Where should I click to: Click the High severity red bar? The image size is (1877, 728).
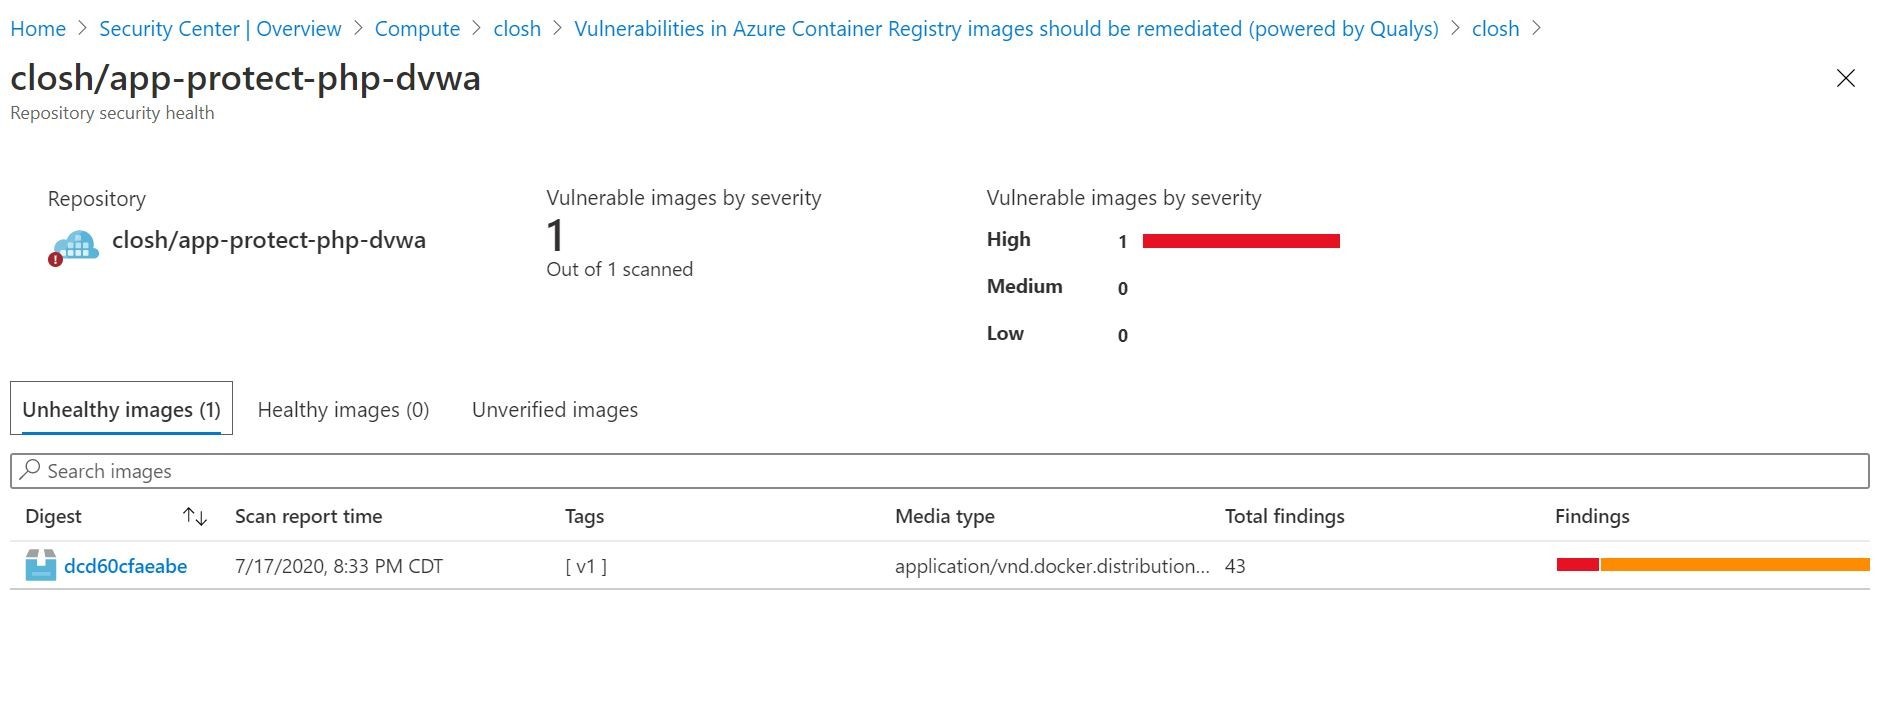tap(1241, 241)
